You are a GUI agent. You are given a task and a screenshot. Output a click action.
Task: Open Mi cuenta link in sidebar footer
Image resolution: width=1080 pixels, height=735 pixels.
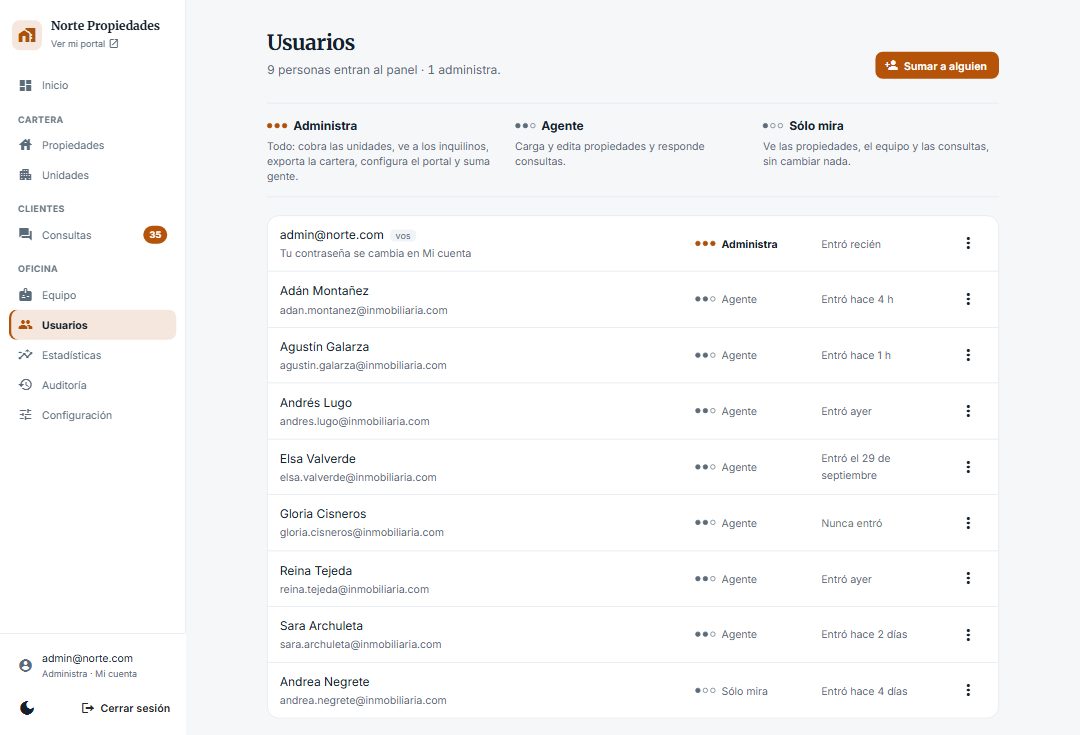pyautogui.click(x=116, y=674)
